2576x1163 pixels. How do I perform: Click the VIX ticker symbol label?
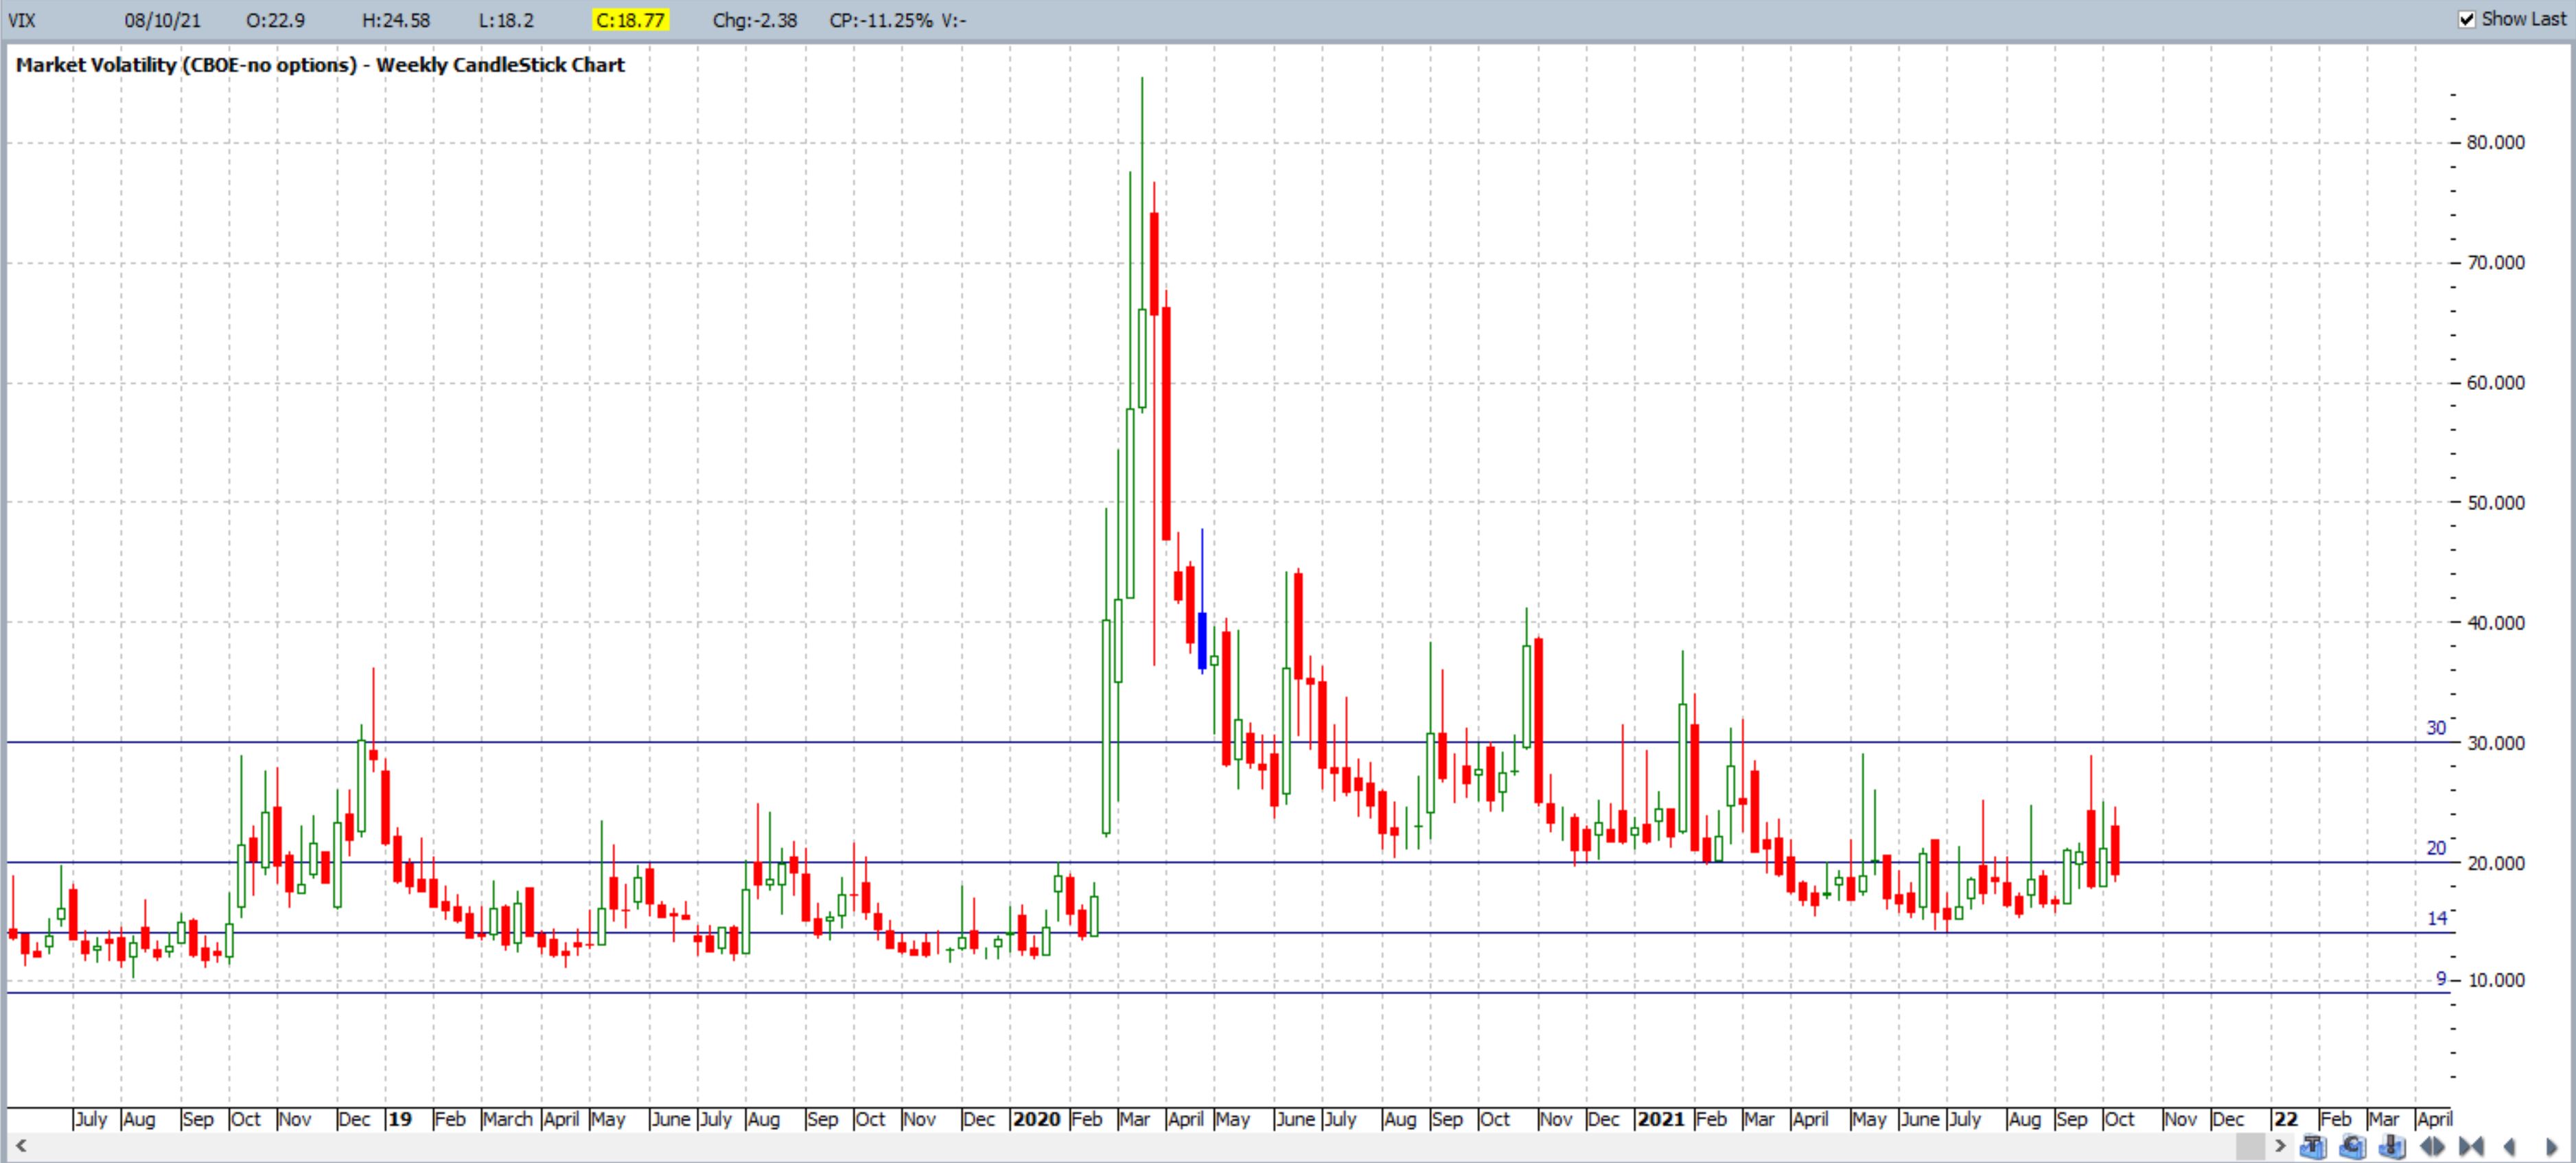[x=21, y=20]
